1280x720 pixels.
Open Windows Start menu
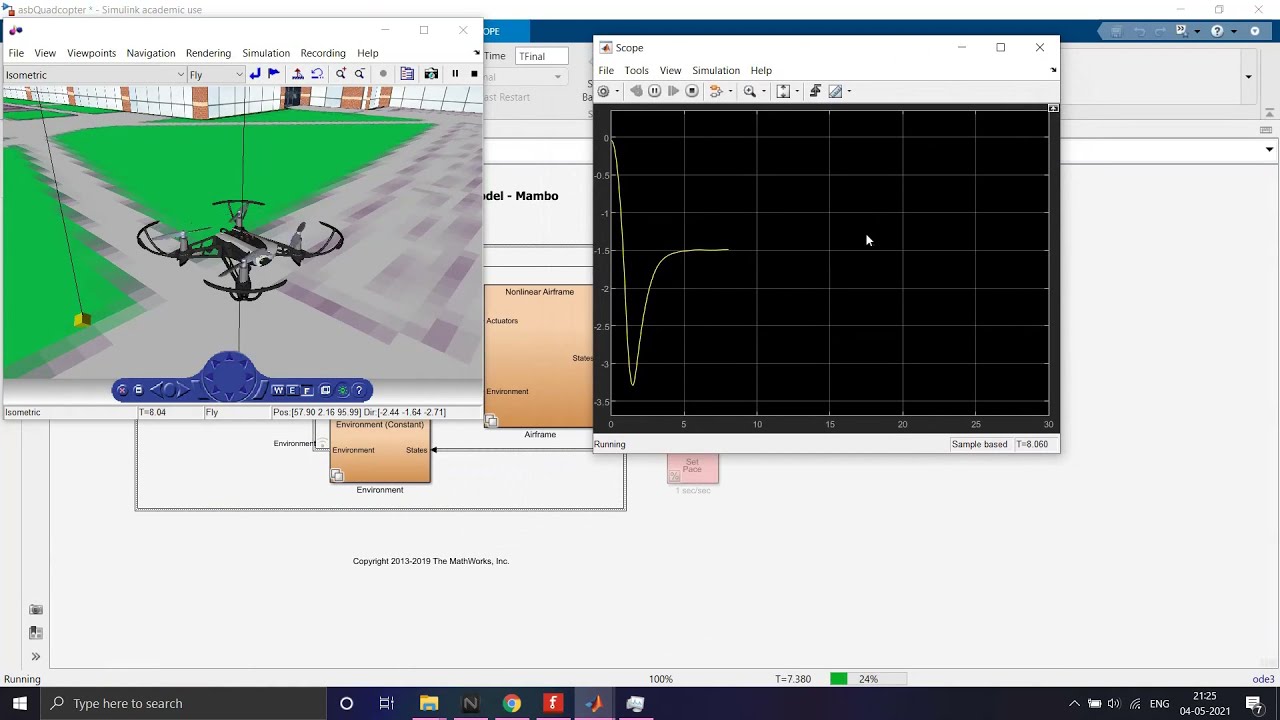pyautogui.click(x=20, y=703)
